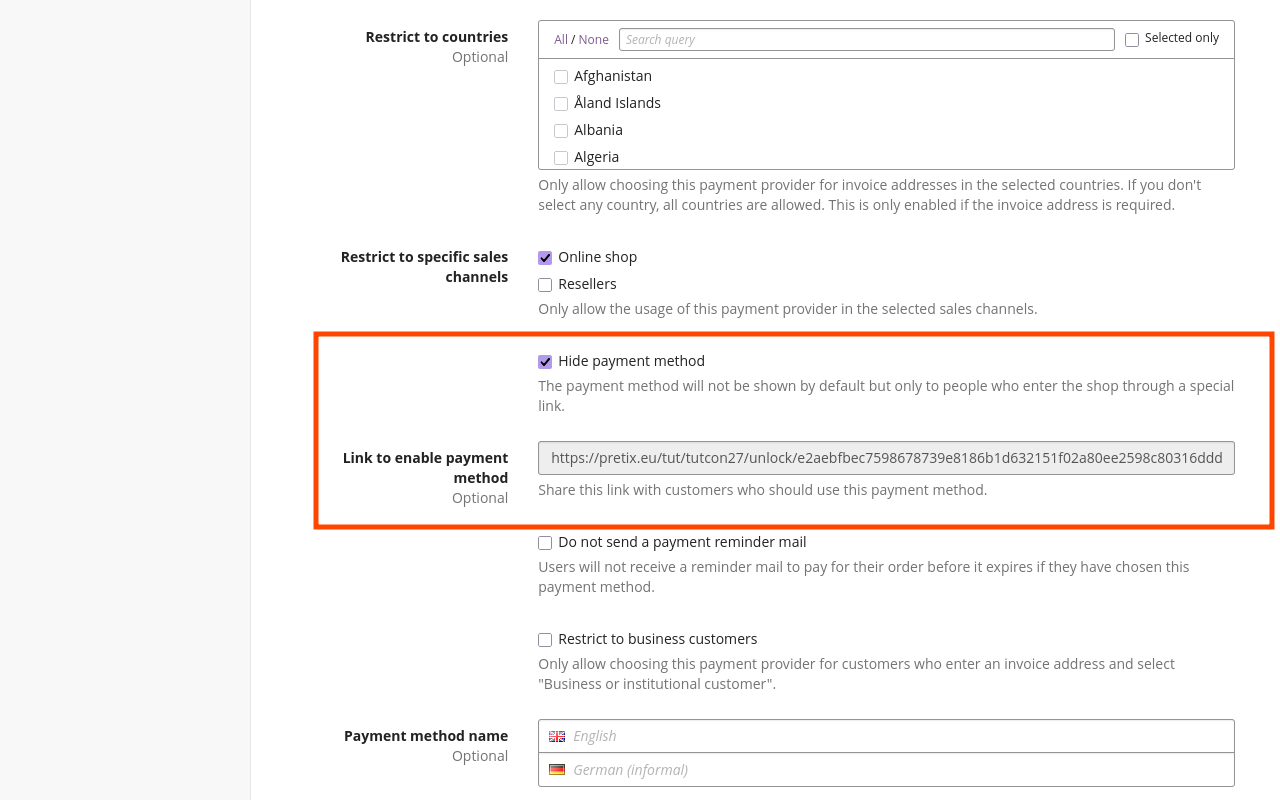This screenshot has height=800, width=1280.
Task: Focus the country search query field
Action: pyautogui.click(x=866, y=39)
